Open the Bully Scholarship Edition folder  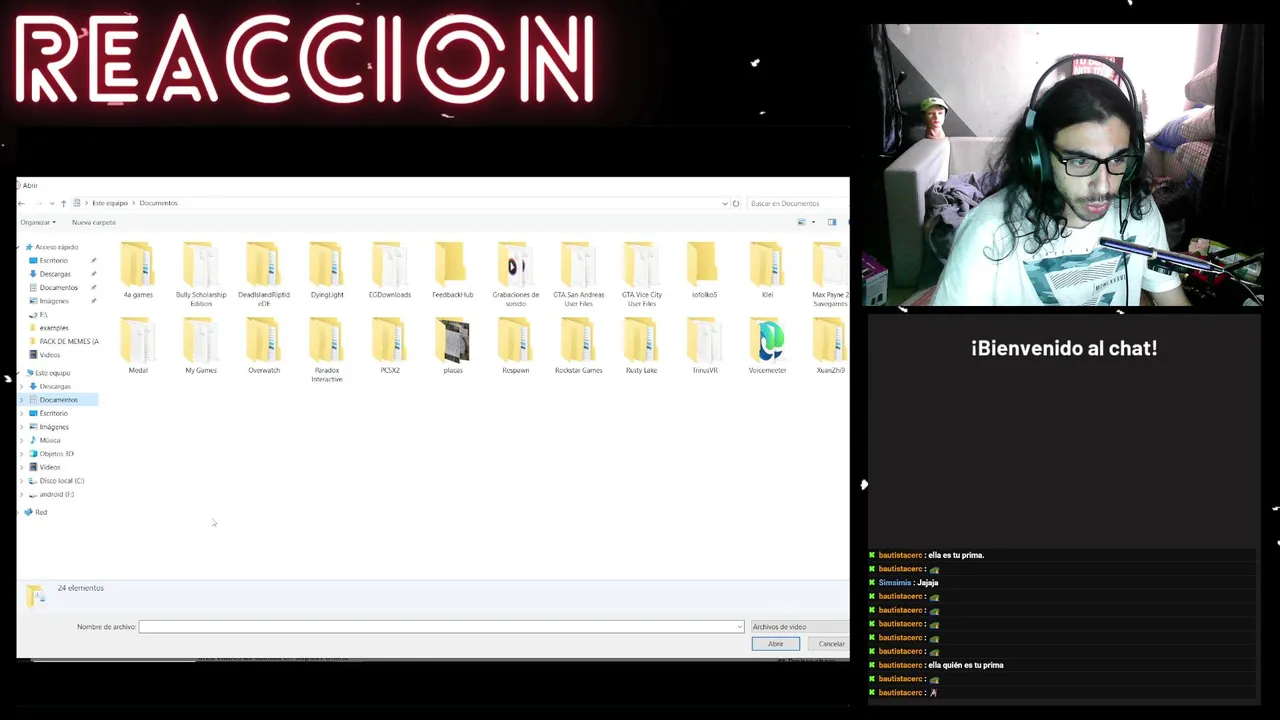(x=201, y=275)
